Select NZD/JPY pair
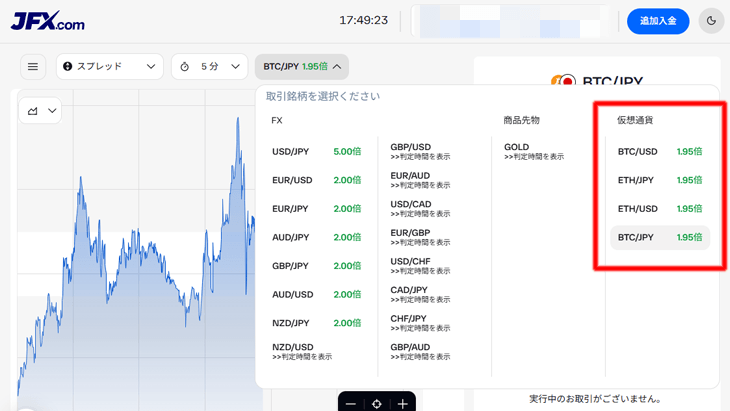730x411 pixels. point(317,323)
